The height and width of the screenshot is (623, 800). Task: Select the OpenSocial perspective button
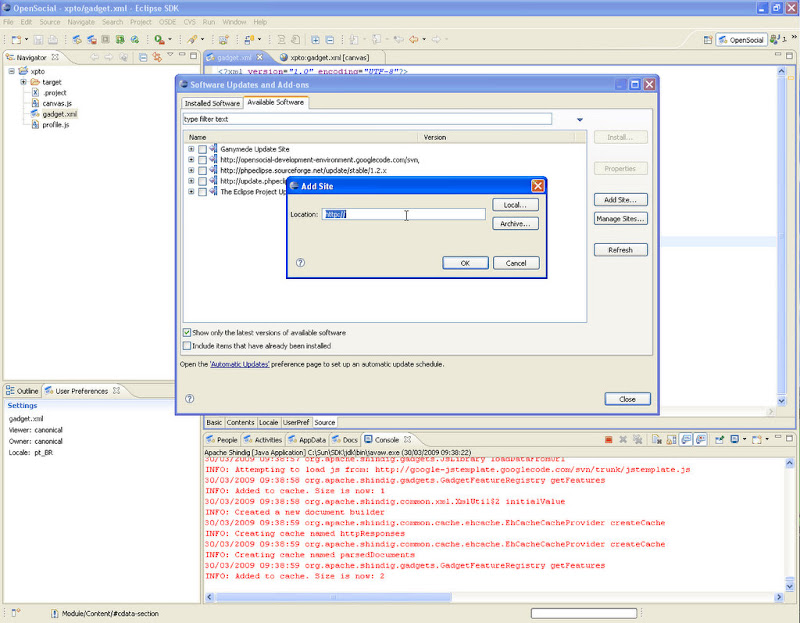(739, 40)
